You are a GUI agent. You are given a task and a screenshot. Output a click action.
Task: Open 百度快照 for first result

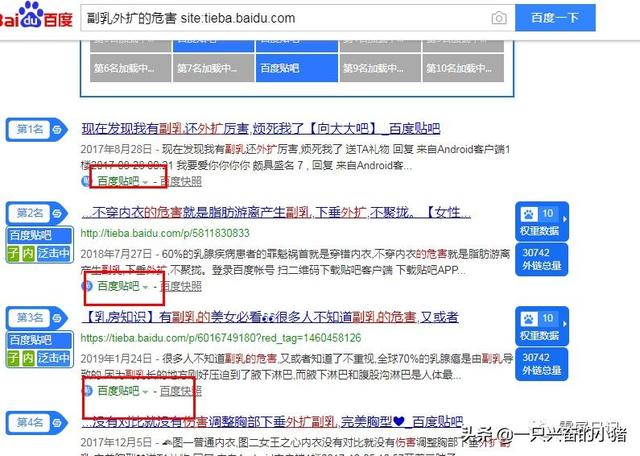pos(181,181)
